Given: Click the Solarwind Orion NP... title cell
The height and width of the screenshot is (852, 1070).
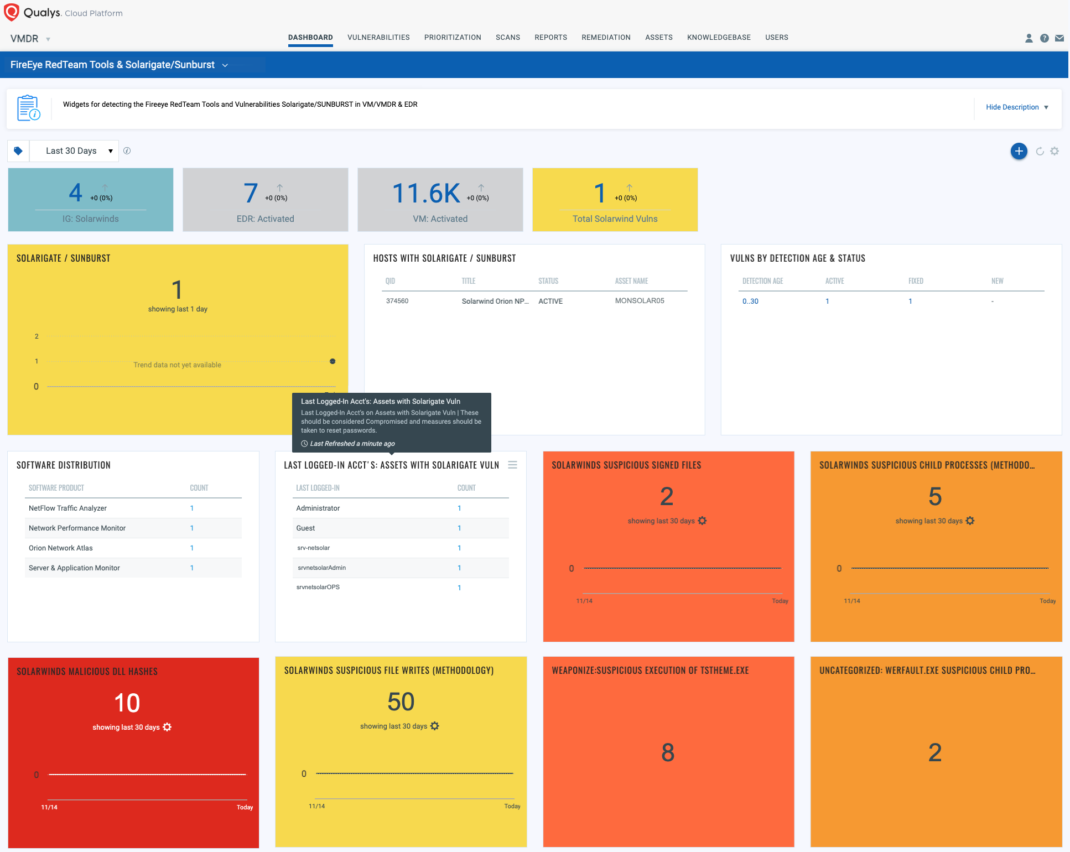Looking at the screenshot, I should click(495, 301).
